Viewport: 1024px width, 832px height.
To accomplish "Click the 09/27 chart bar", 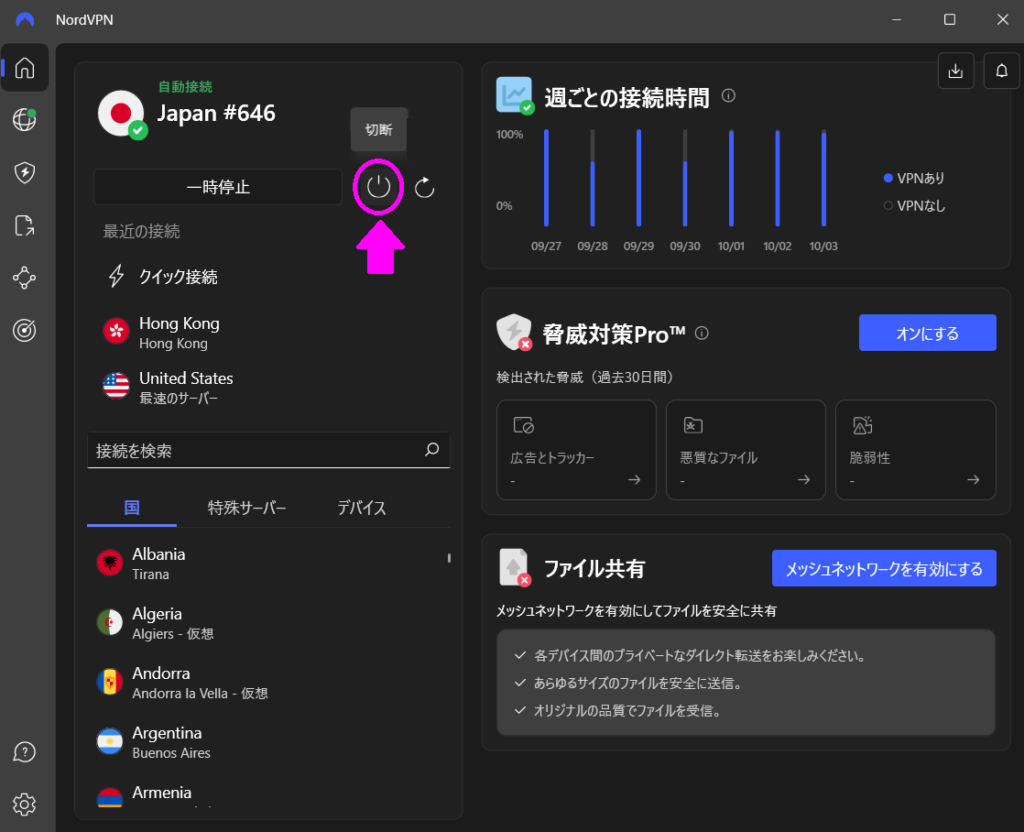I will click(547, 178).
